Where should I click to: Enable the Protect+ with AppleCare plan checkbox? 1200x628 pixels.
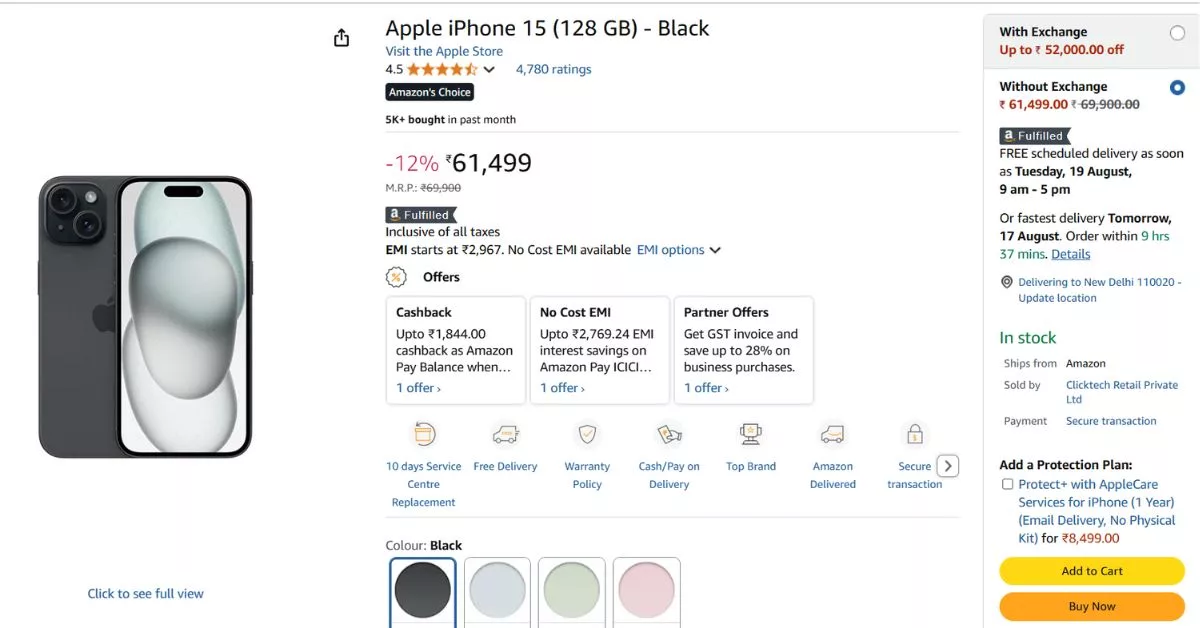pos(1007,484)
